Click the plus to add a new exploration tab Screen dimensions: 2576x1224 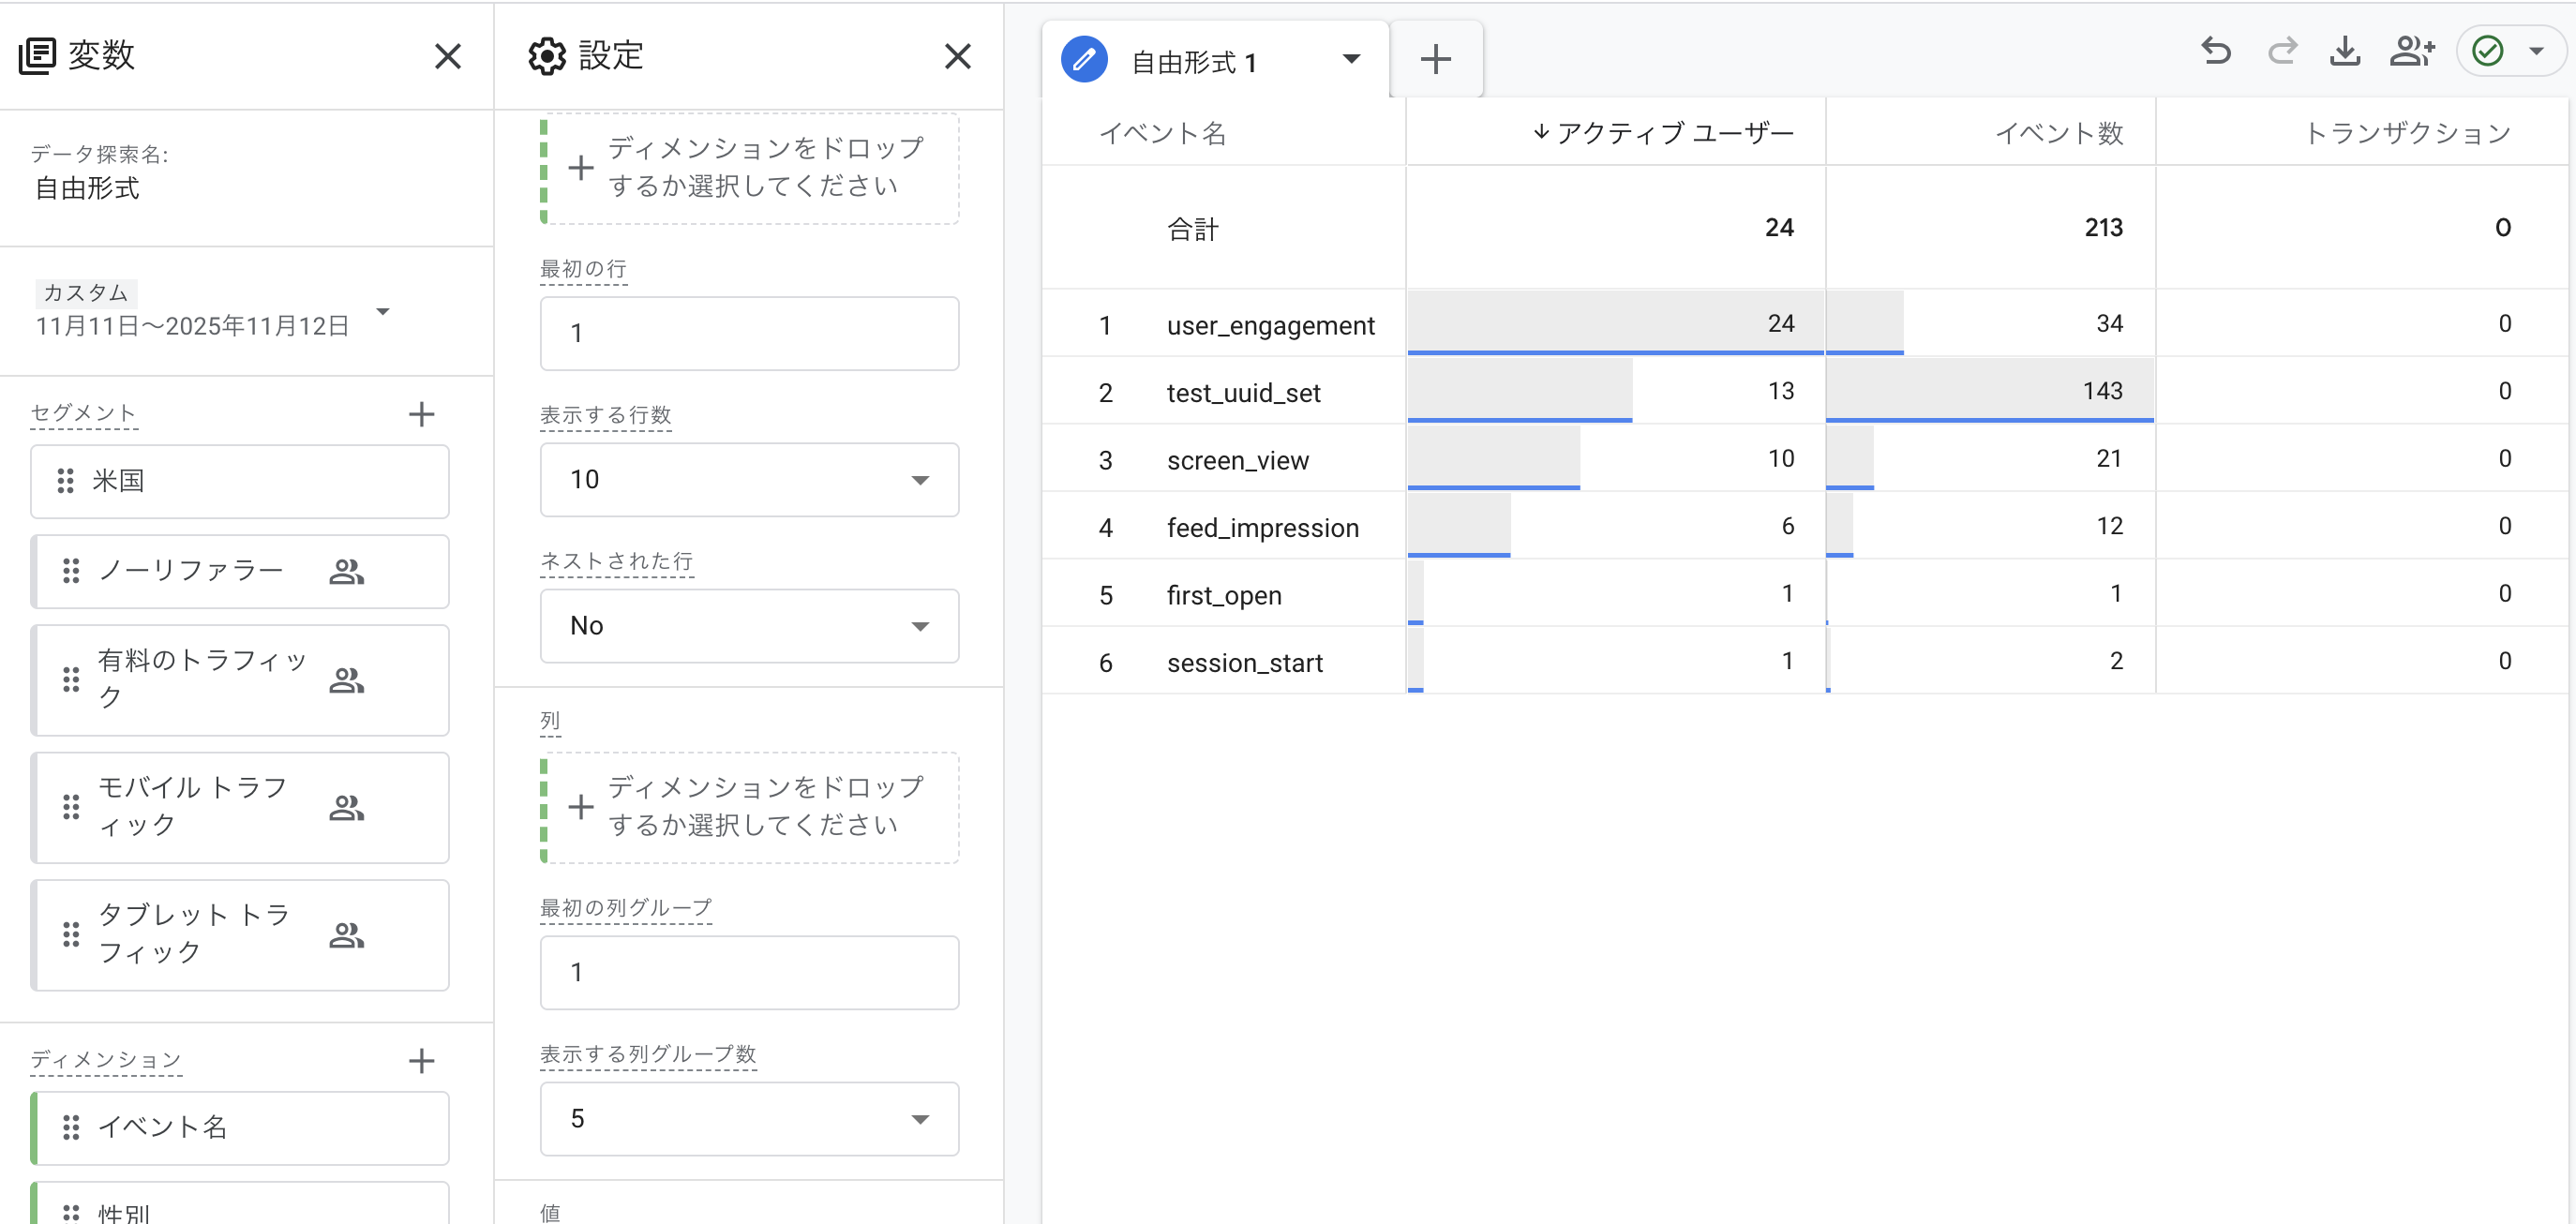click(1436, 58)
